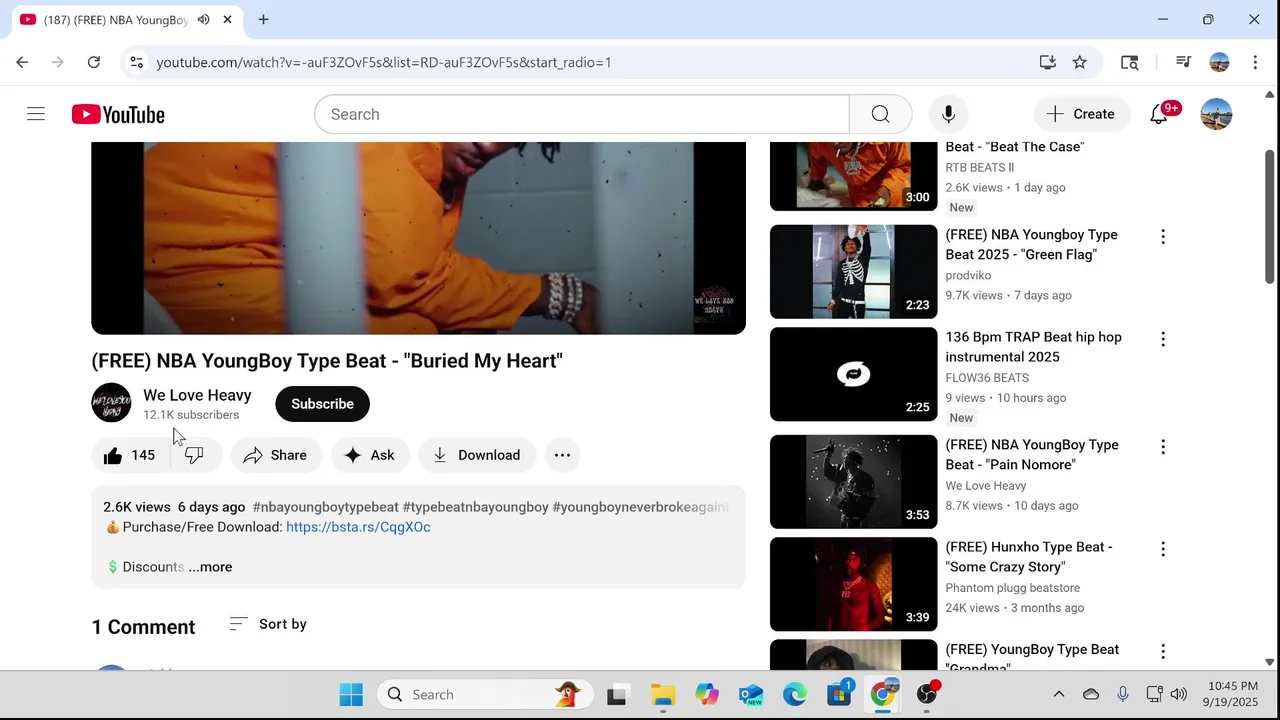The image size is (1280, 720).
Task: Click the #nbayoungboytypebeat hashtag
Action: 325,507
